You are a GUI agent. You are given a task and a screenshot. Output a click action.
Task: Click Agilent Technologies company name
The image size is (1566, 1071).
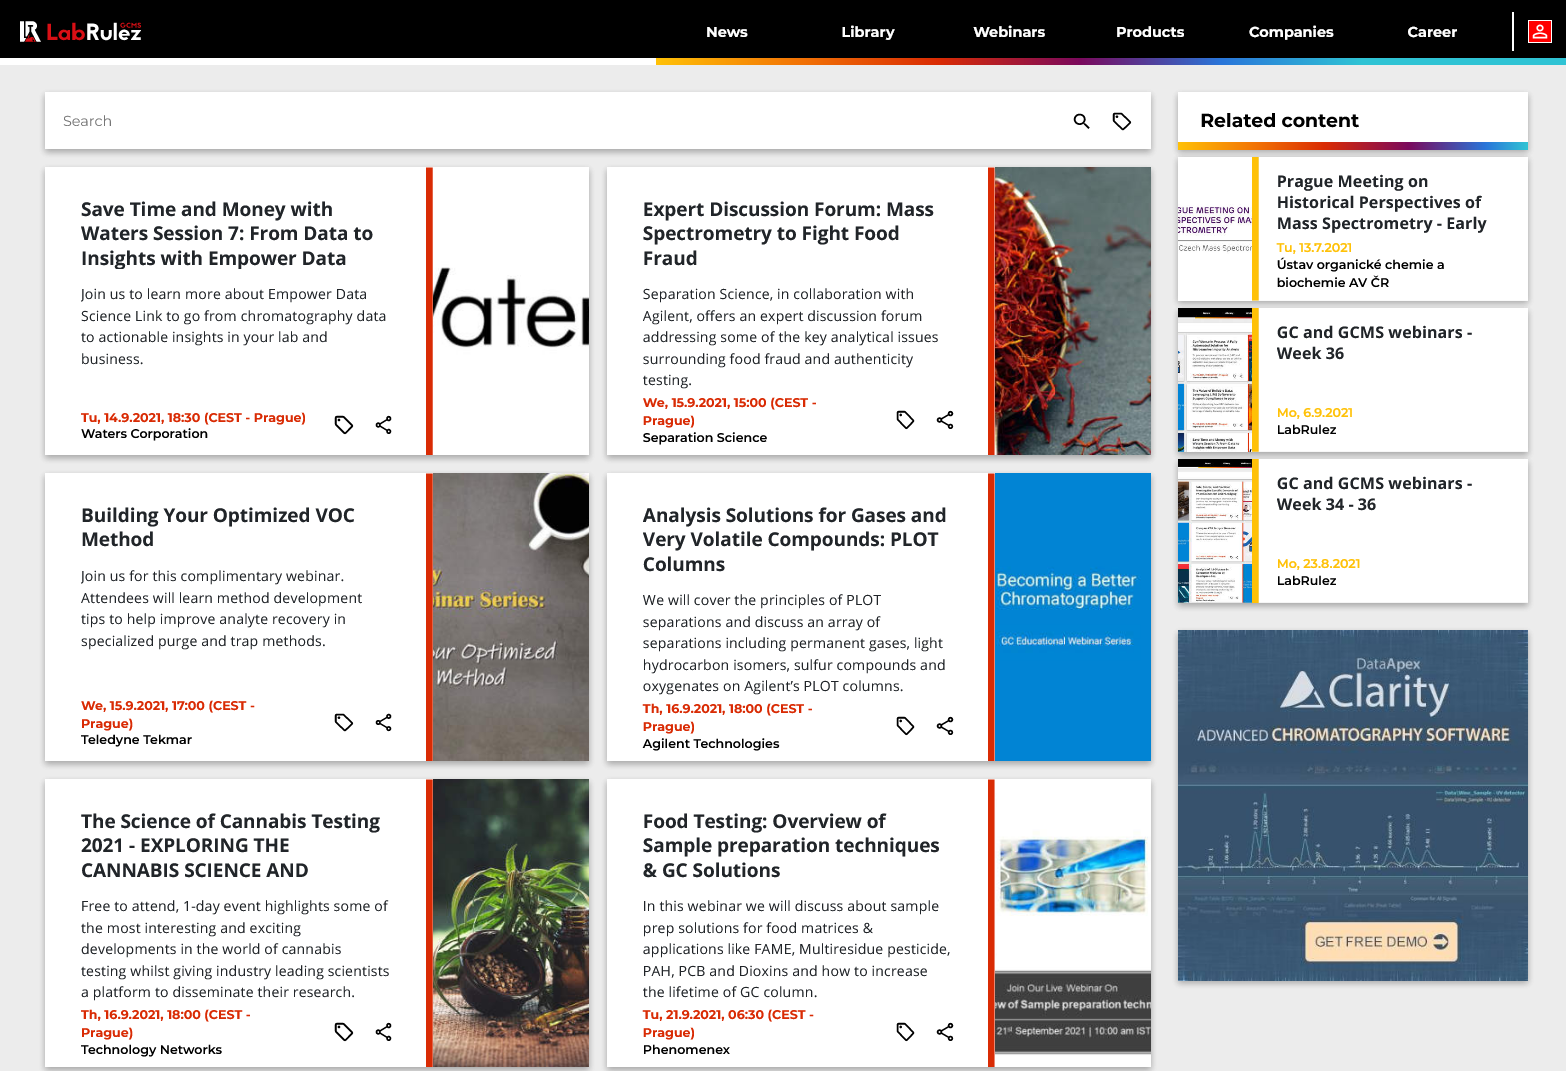click(x=710, y=744)
